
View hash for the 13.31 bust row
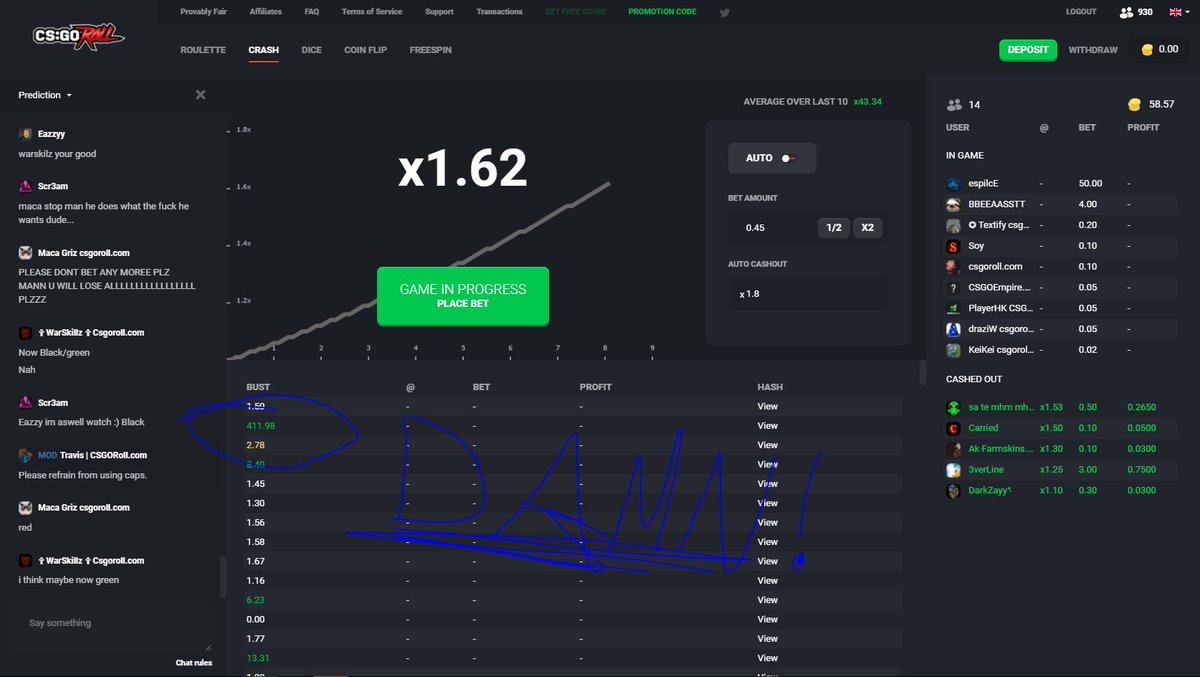point(768,658)
